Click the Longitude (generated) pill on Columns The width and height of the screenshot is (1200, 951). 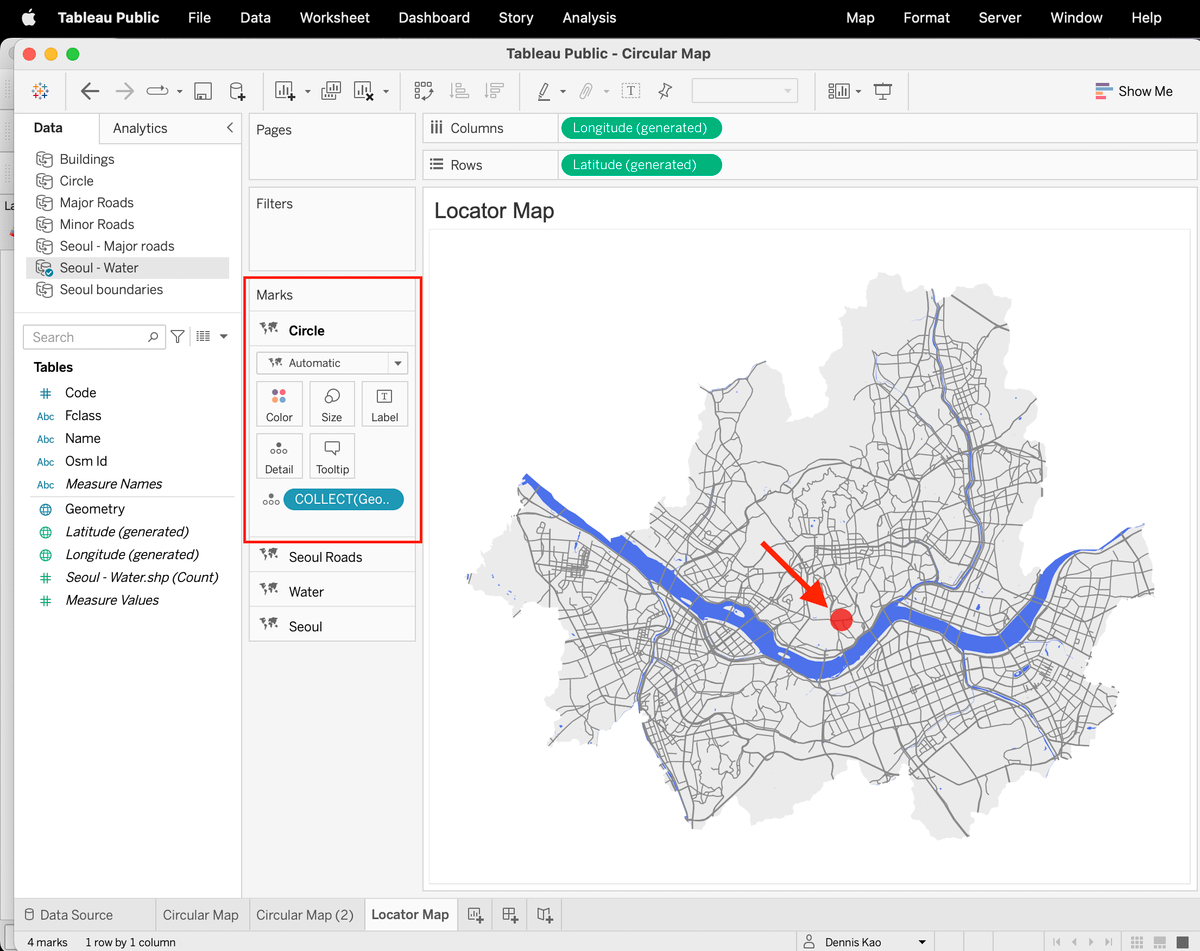click(x=641, y=128)
